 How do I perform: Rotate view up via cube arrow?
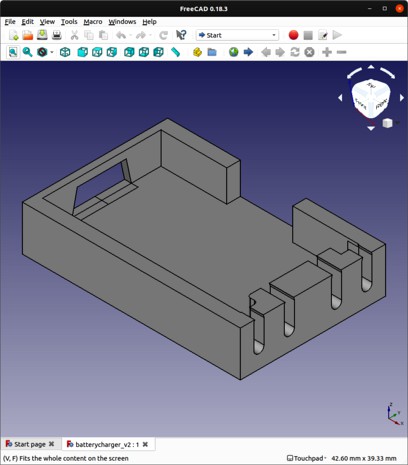click(371, 67)
